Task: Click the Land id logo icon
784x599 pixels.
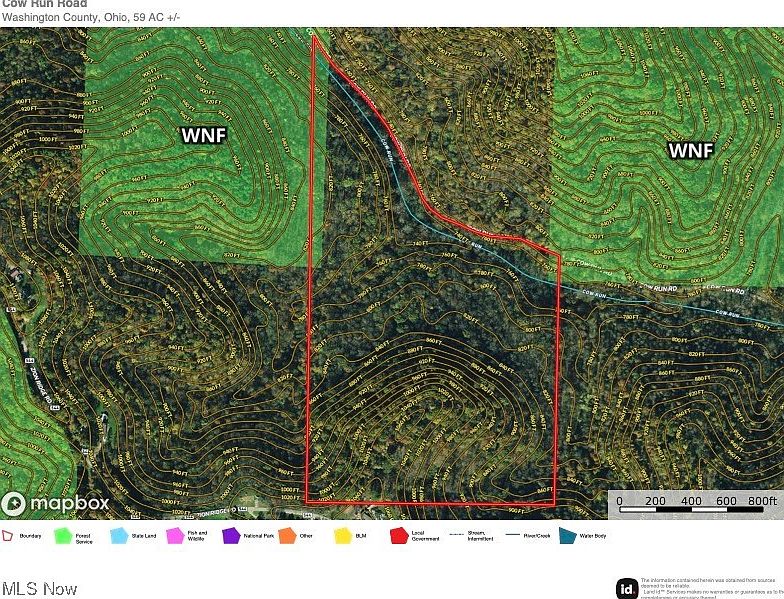Action: point(627,588)
